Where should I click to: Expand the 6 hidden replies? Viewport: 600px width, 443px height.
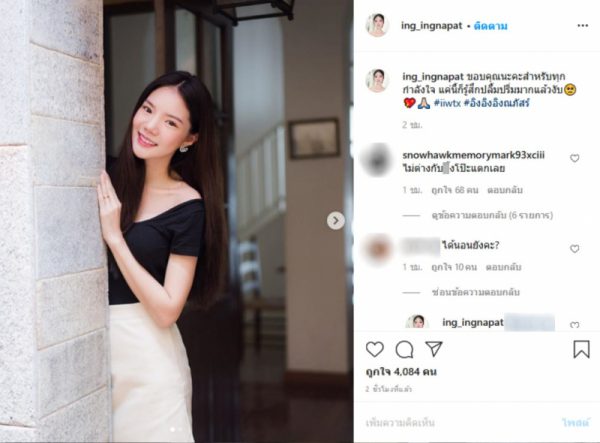pos(492,215)
